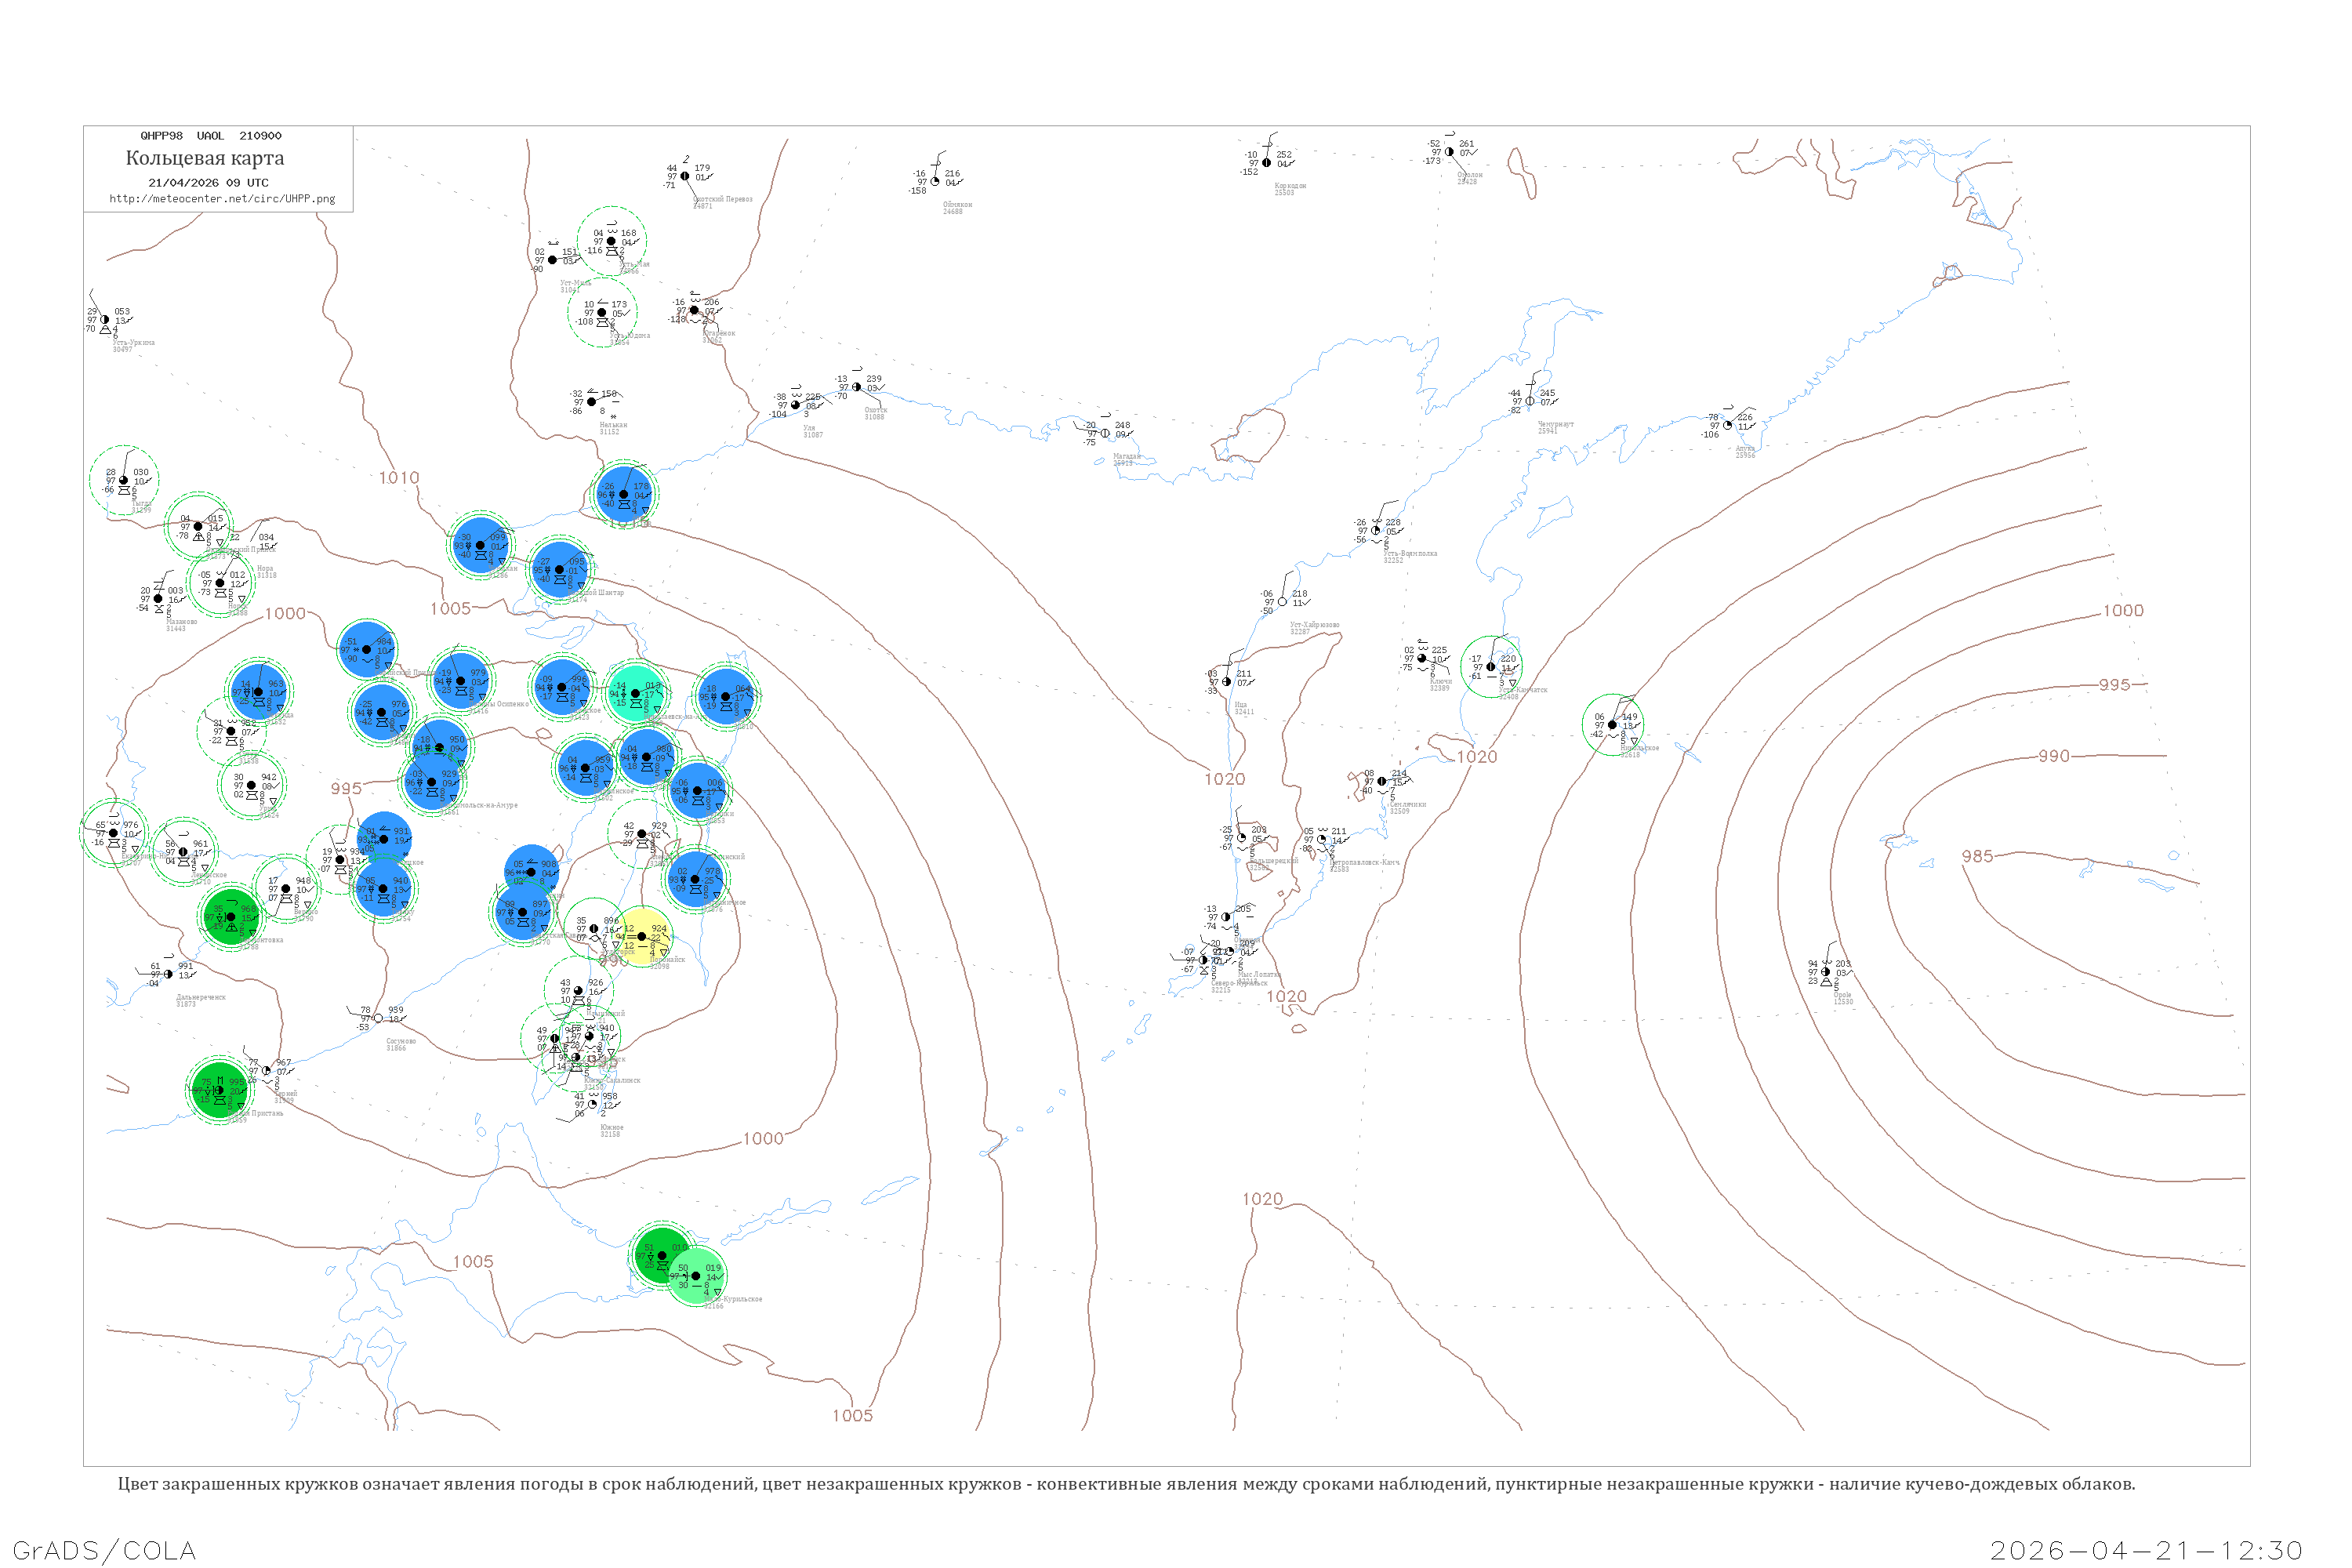The width and height of the screenshot is (2352, 1568).
Task: Click the 990 isobar pressure label
Action: click(2054, 756)
